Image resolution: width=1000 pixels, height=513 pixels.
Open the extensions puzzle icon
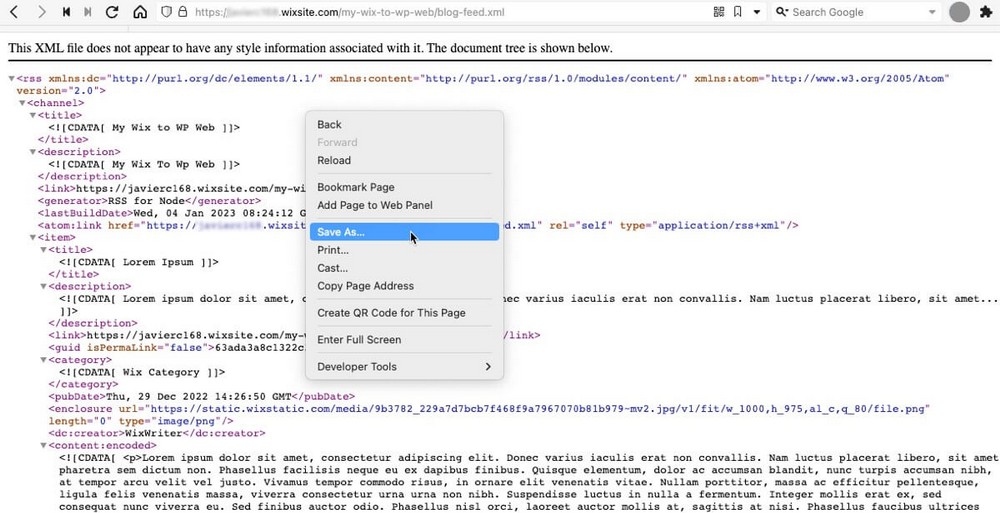[x=985, y=12]
